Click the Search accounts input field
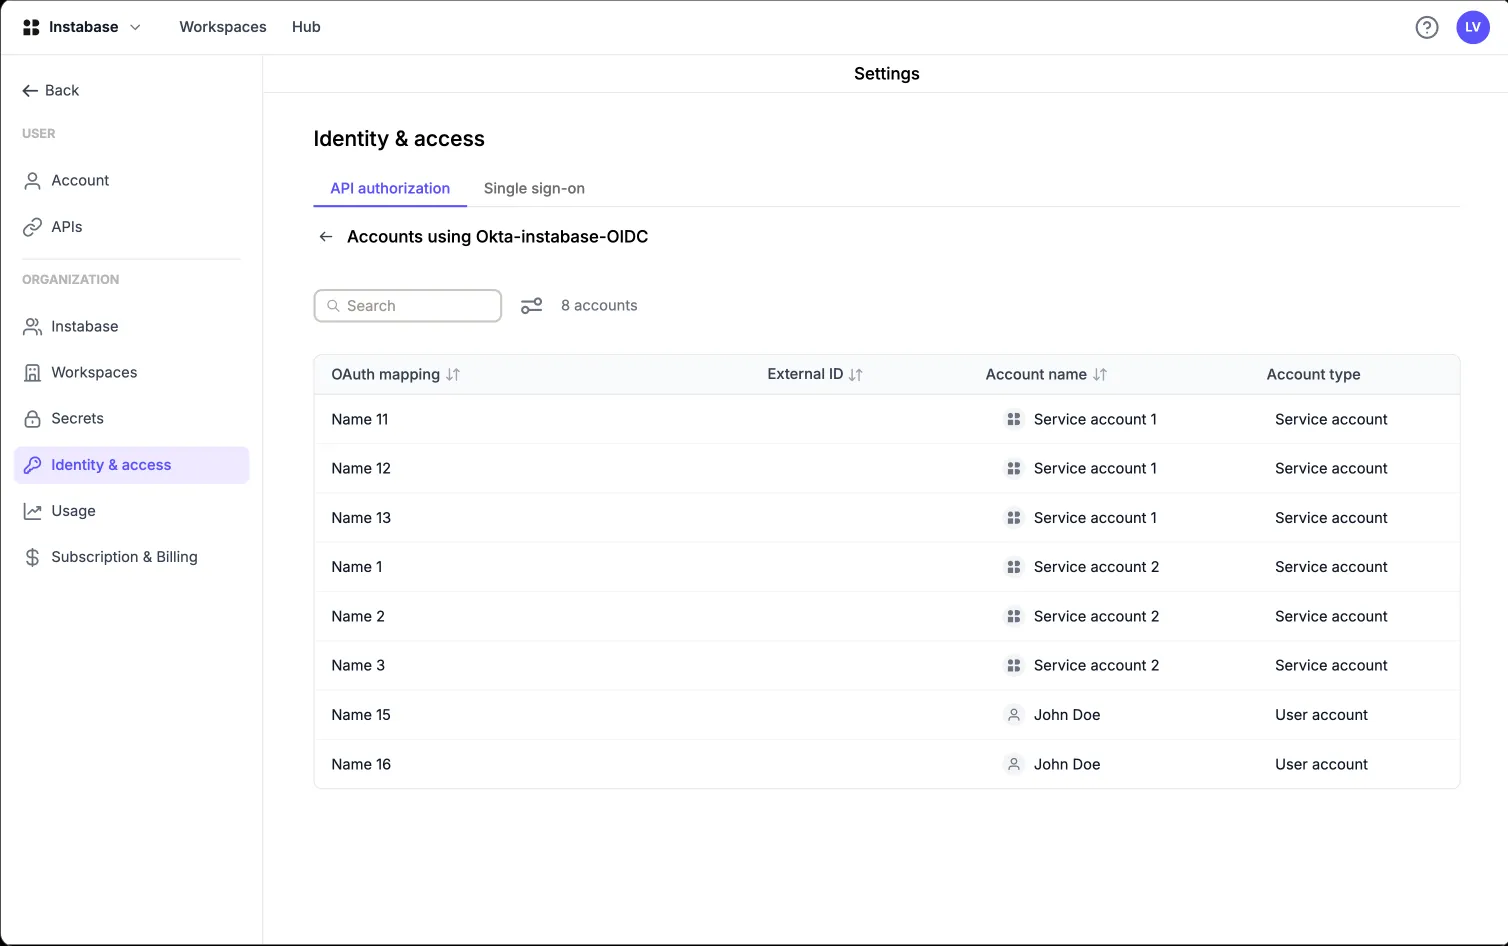 point(408,306)
